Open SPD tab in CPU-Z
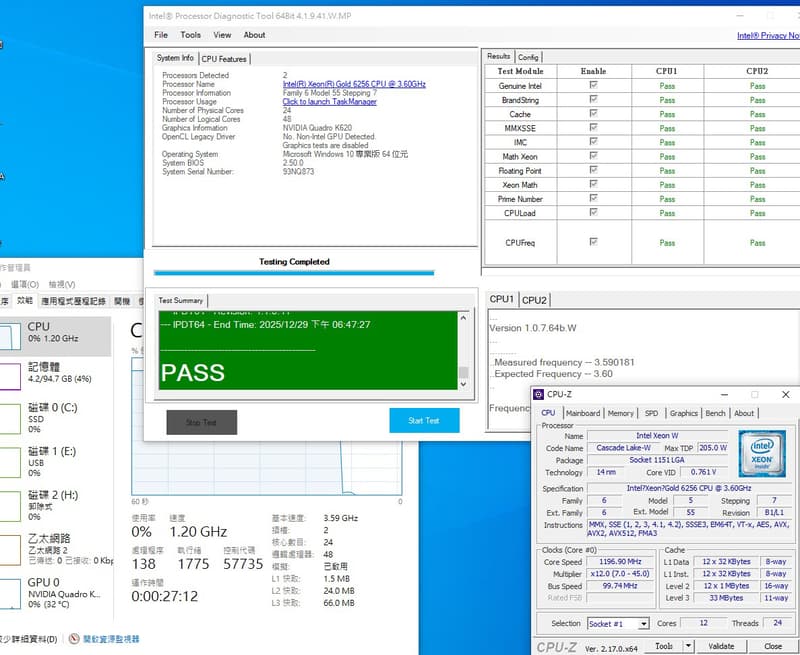The image size is (800, 655). (x=652, y=413)
